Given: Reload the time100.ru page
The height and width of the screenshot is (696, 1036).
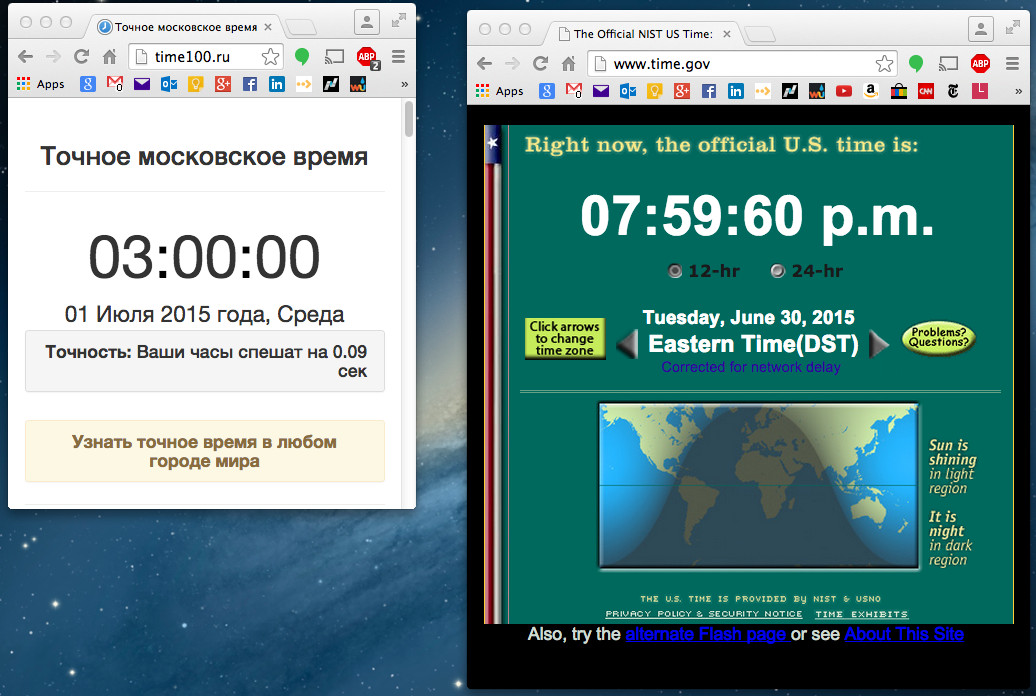Looking at the screenshot, I should 82,57.
